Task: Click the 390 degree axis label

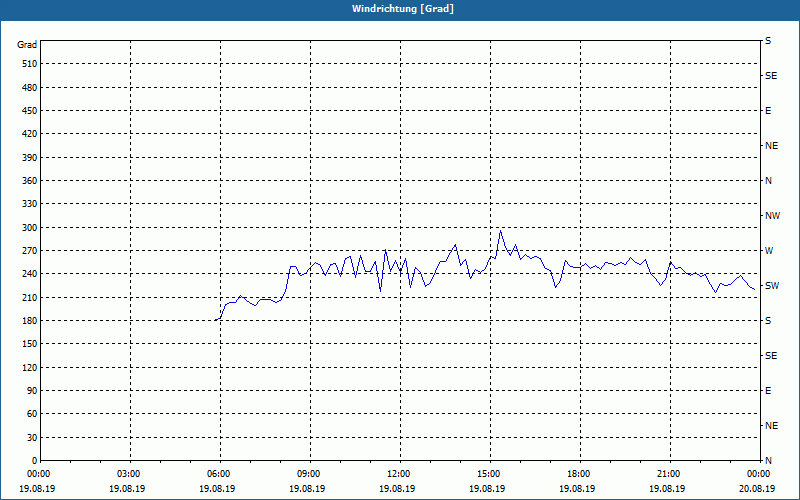Action: (x=30, y=158)
